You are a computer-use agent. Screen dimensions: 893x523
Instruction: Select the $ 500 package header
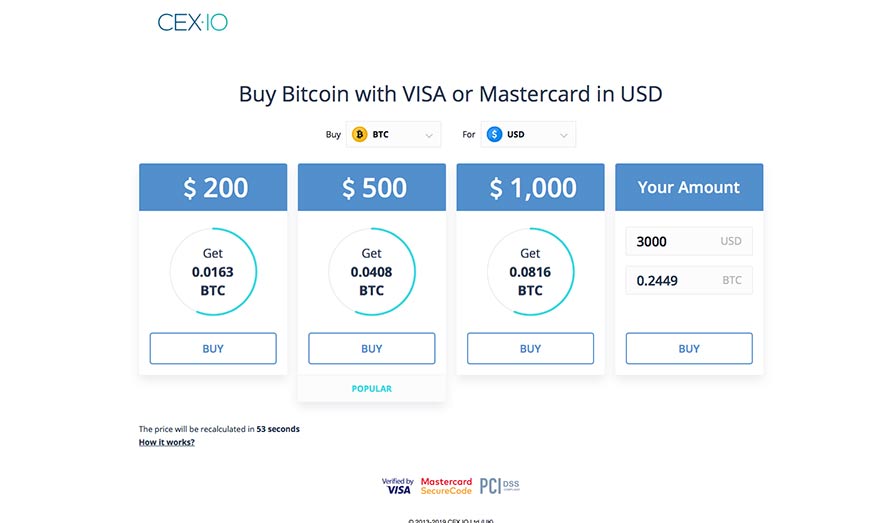click(x=372, y=187)
